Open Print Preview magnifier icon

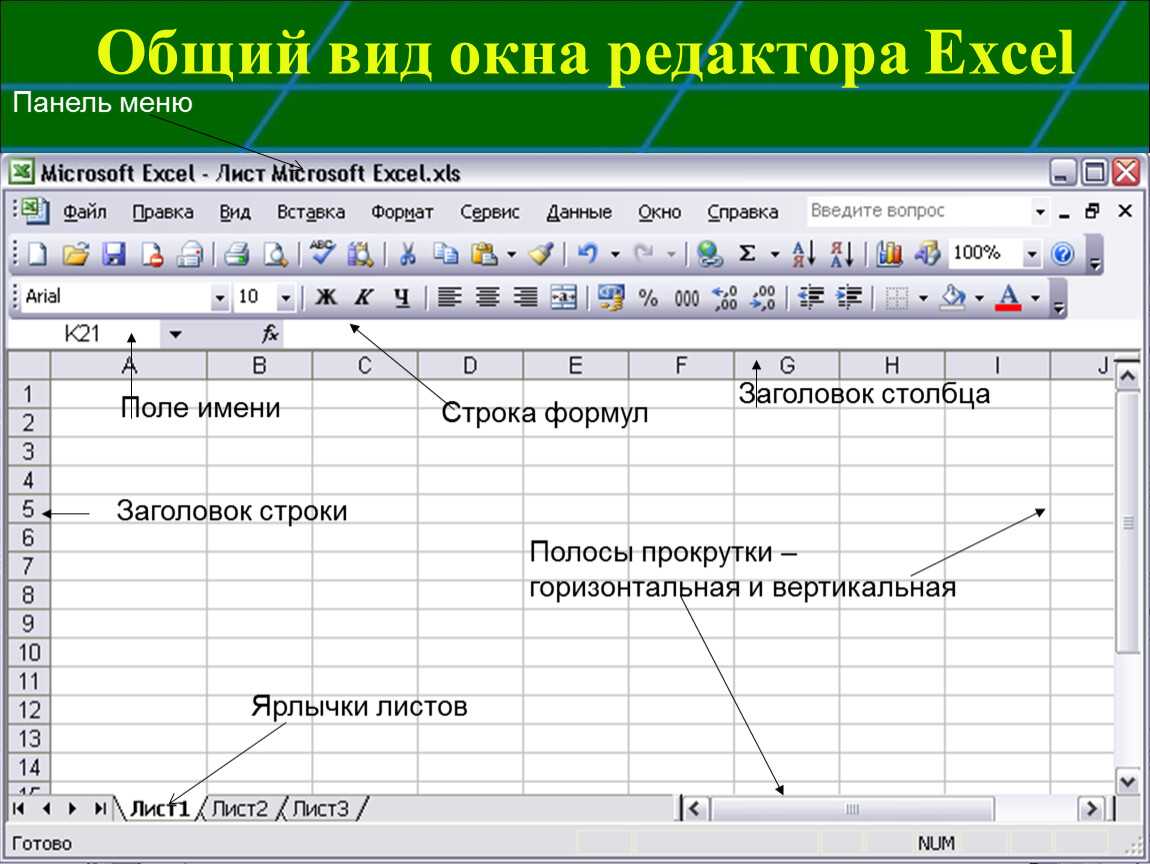tap(275, 255)
